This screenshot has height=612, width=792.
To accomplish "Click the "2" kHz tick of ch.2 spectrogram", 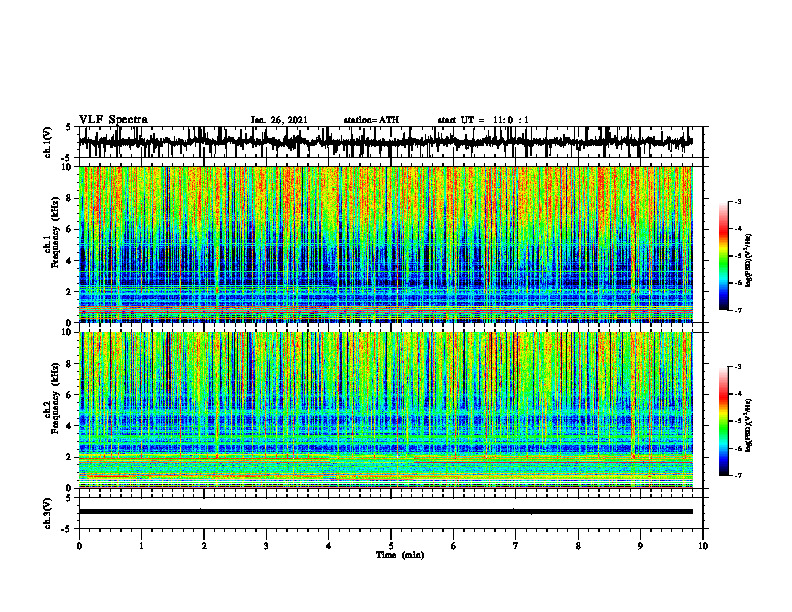I will pos(70,457).
